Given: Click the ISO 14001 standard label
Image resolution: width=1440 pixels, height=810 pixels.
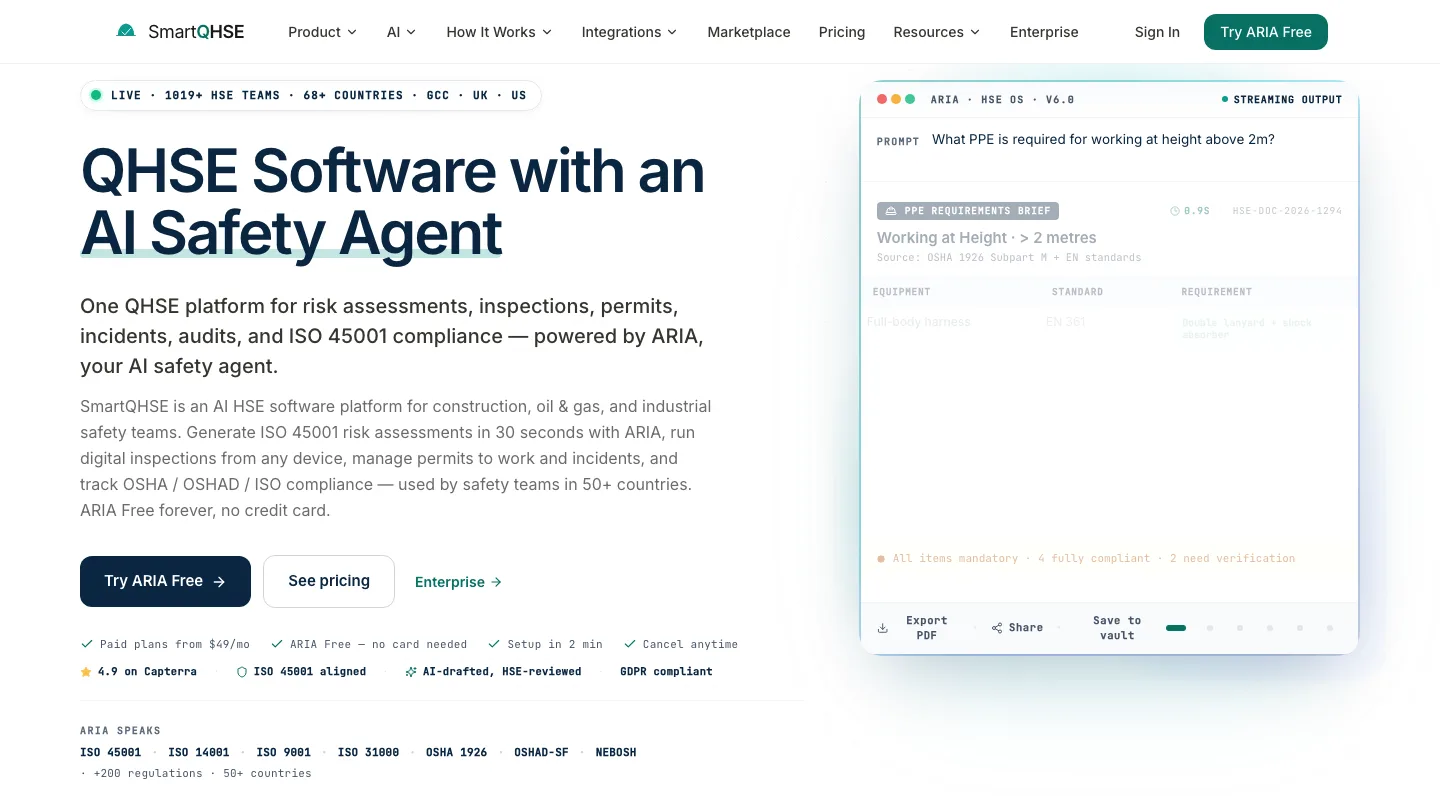Looking at the screenshot, I should 199,752.
